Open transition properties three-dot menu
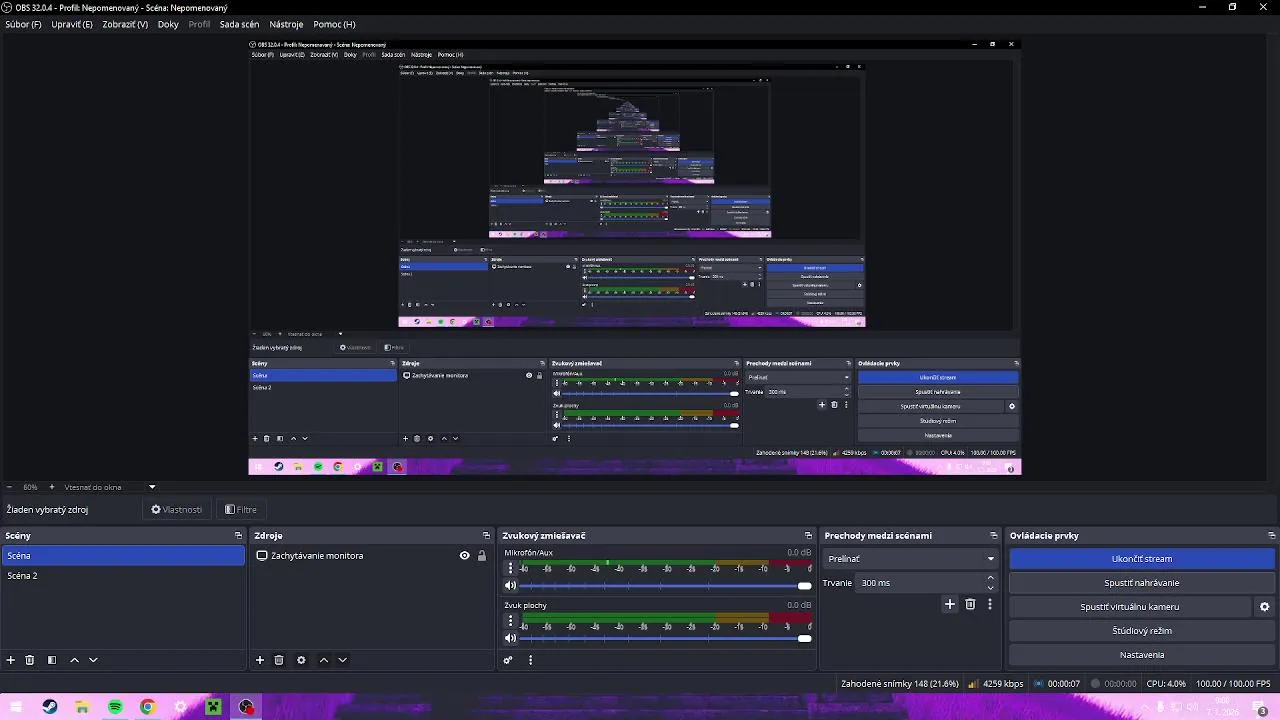Image resolution: width=1280 pixels, height=720 pixels. point(990,604)
